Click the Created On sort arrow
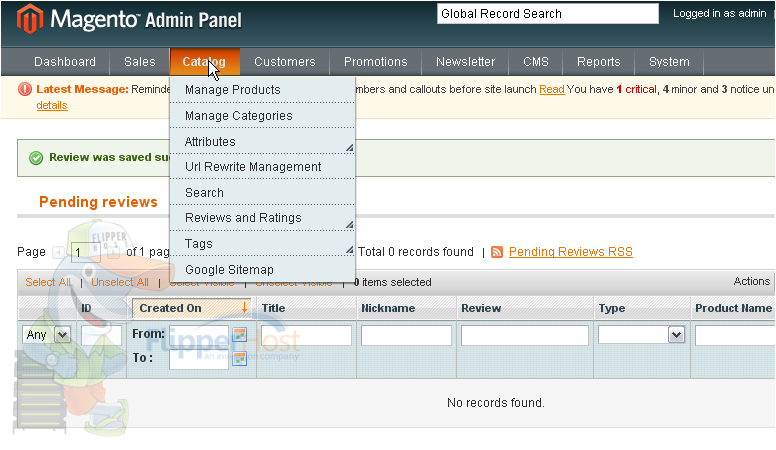This screenshot has height=450, width=776. pyautogui.click(x=244, y=307)
